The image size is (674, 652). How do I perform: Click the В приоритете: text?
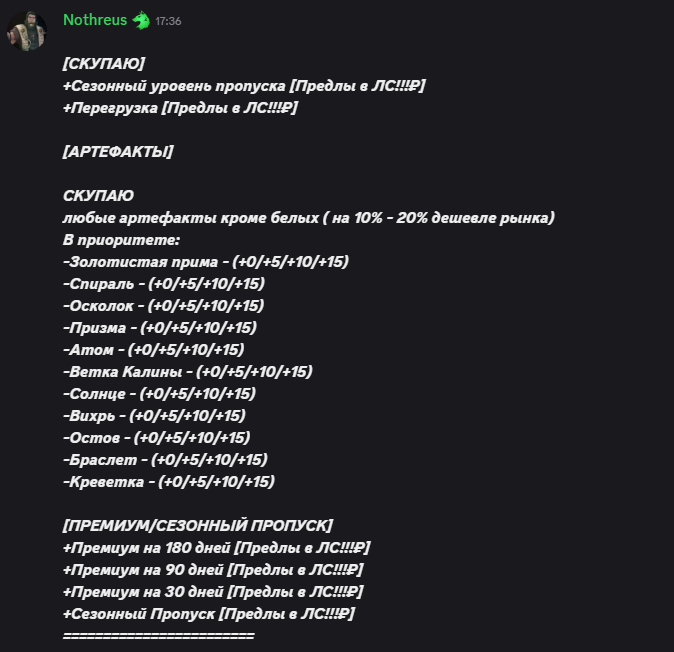coord(121,239)
